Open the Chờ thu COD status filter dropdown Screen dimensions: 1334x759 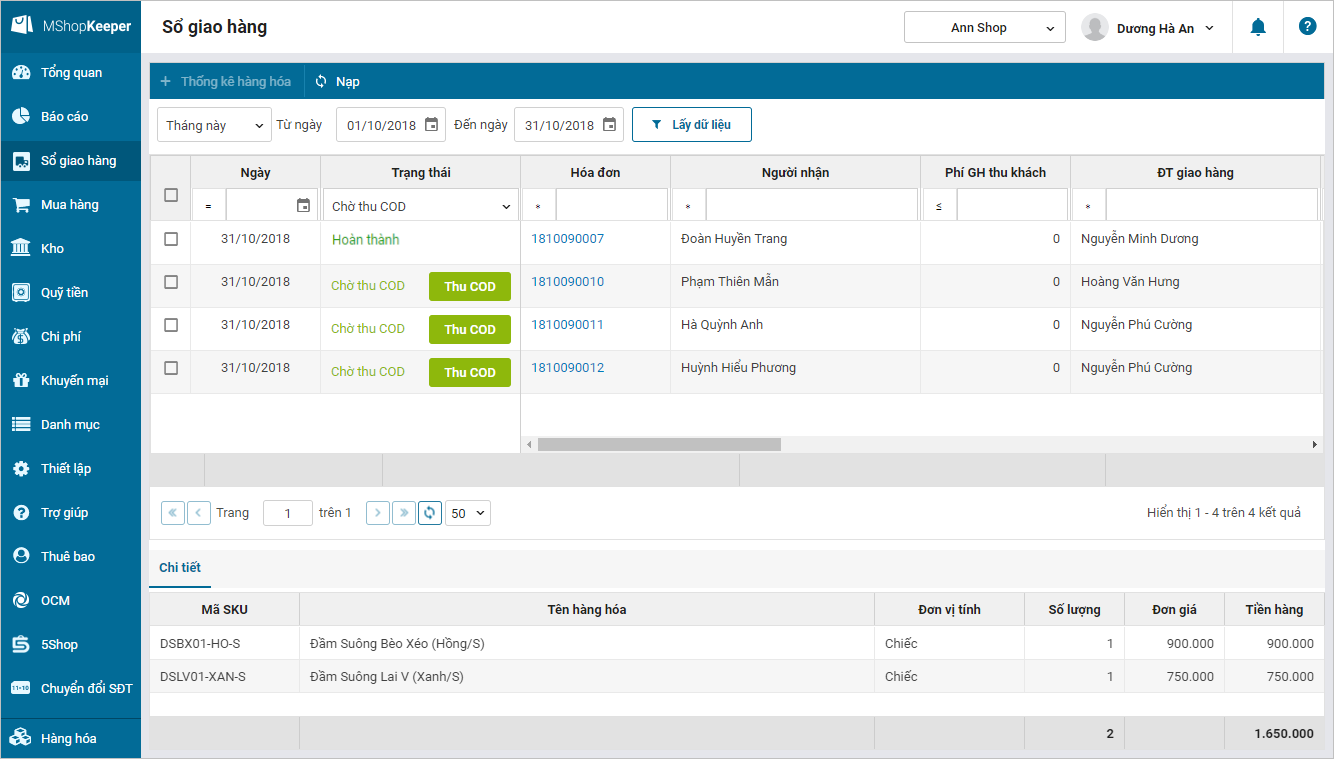tap(421, 206)
